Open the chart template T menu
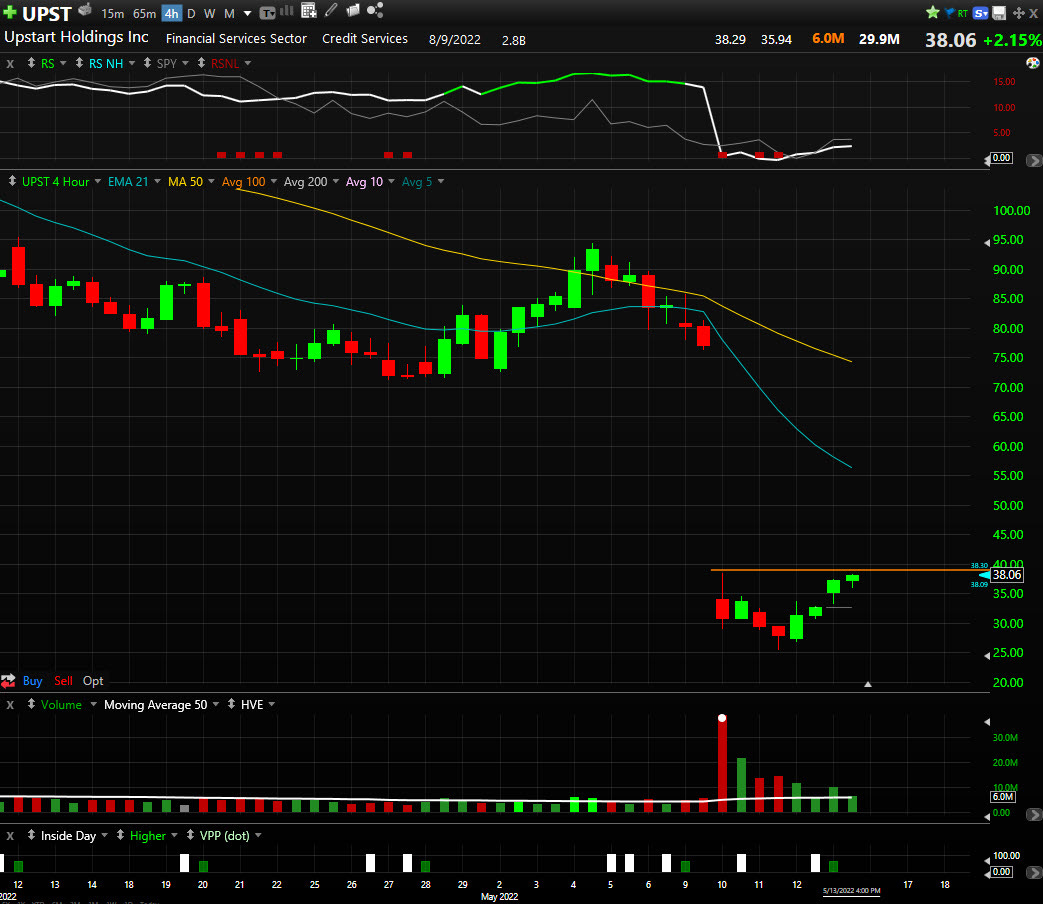This screenshot has width=1043, height=904. [267, 13]
